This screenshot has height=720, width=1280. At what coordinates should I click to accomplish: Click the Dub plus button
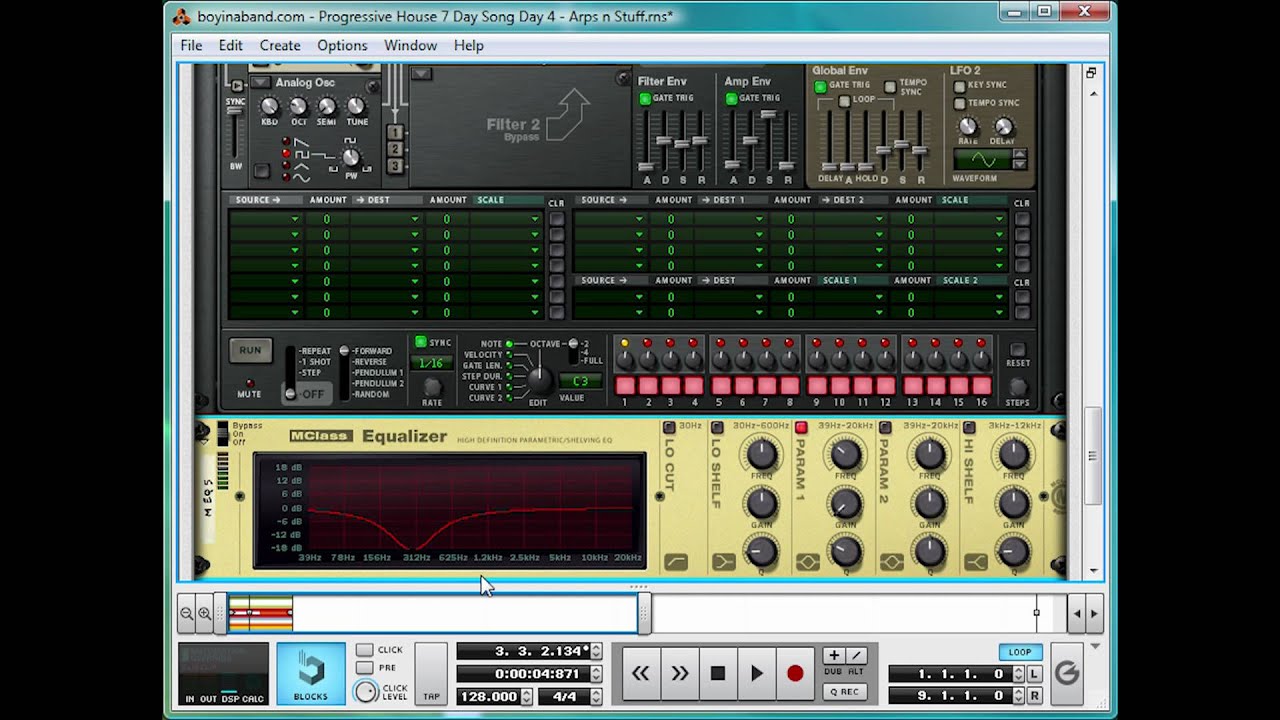(x=834, y=655)
